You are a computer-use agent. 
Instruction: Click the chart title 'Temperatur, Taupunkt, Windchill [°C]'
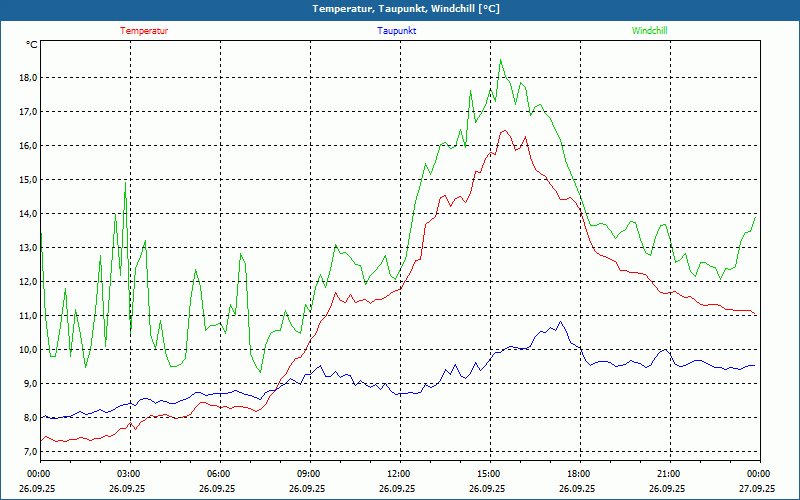pos(400,9)
